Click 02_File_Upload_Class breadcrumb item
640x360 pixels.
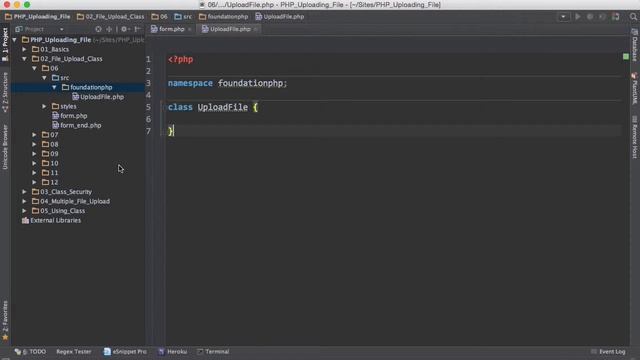coord(110,17)
